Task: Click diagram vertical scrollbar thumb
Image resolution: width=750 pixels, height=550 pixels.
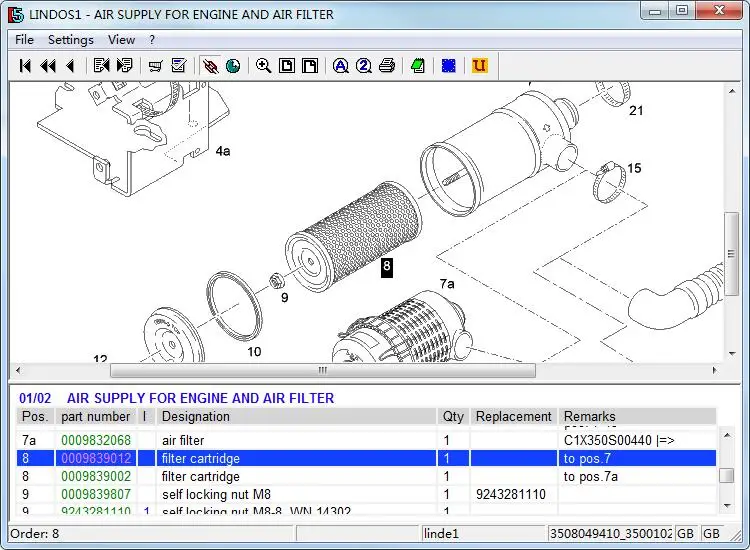Action: [x=731, y=254]
